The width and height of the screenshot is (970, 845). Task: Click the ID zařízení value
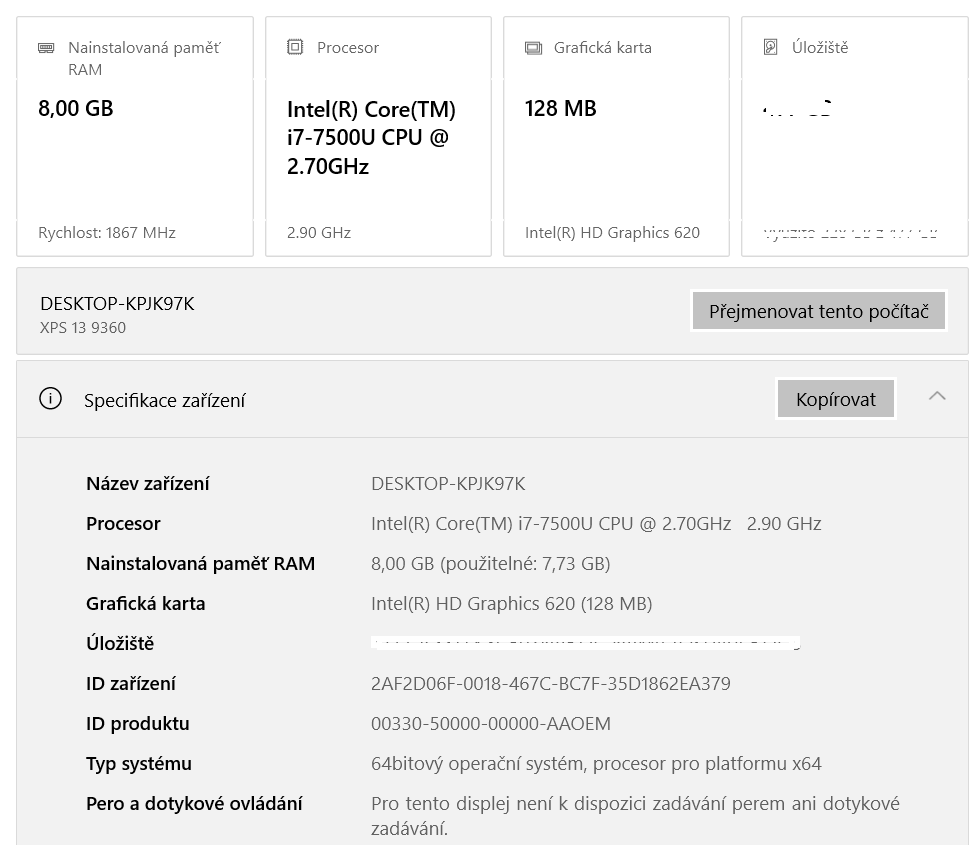click(x=550, y=684)
